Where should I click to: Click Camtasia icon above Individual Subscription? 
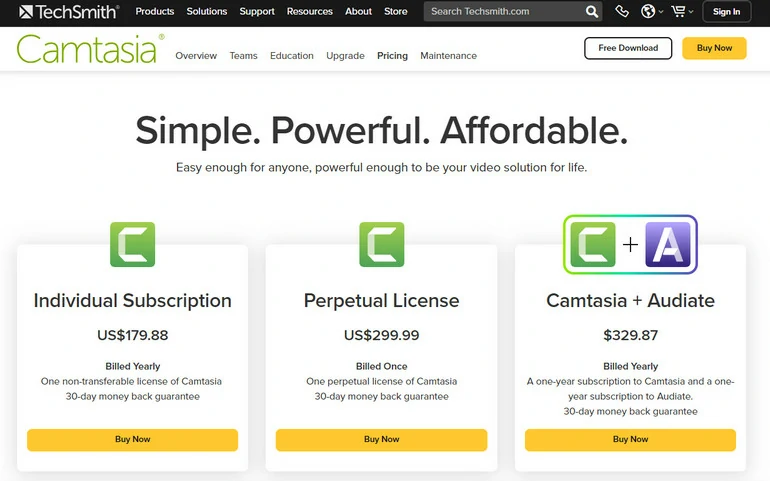tap(133, 244)
